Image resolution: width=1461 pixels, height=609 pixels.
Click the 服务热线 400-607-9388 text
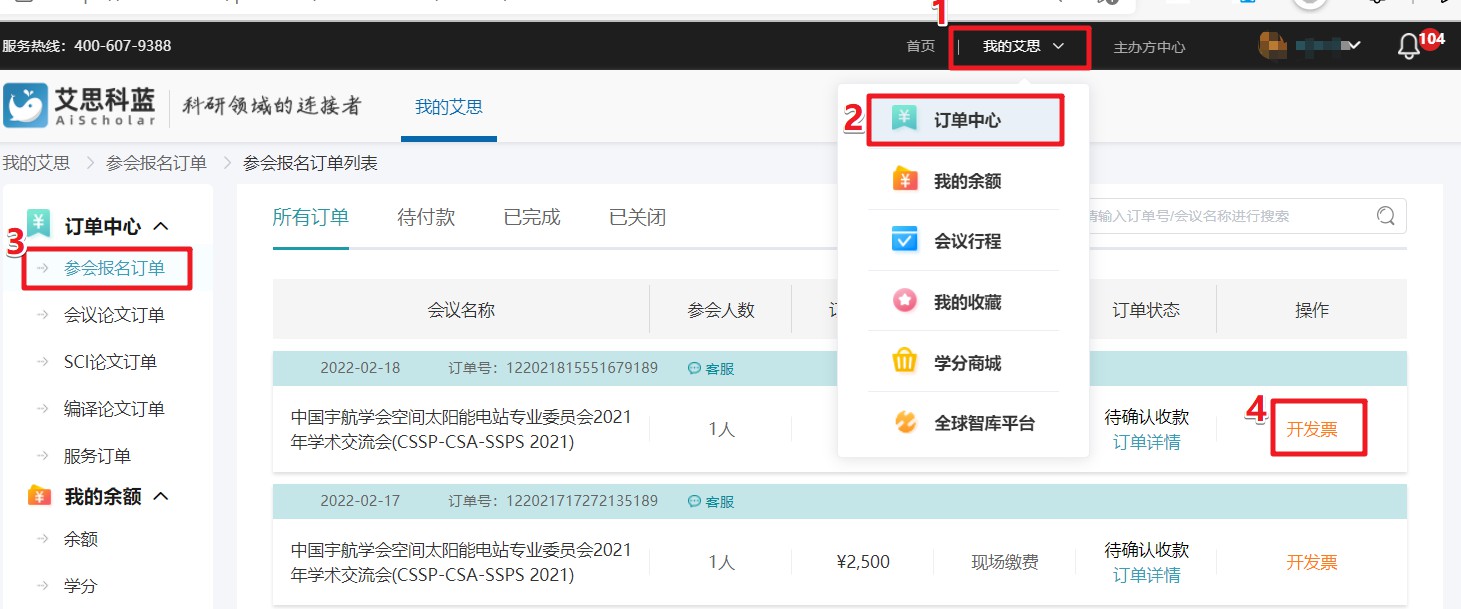click(87, 46)
